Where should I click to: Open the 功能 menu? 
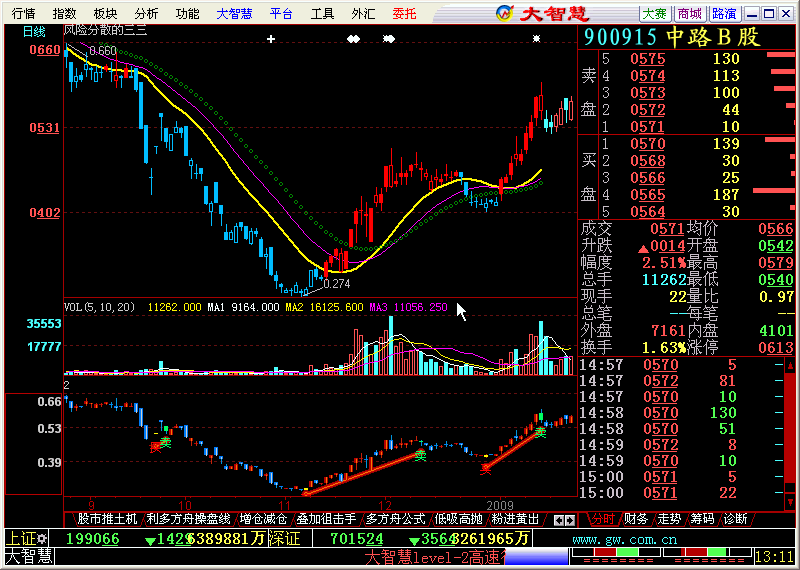(x=187, y=13)
